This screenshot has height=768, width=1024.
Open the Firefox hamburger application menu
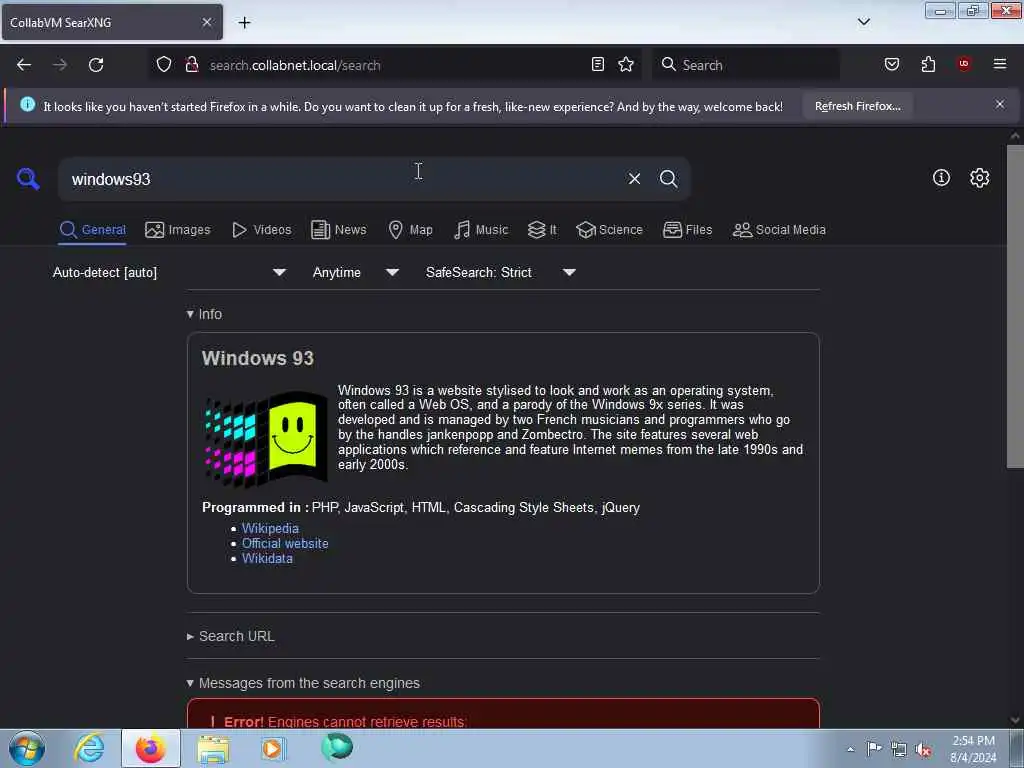[x=1000, y=64]
